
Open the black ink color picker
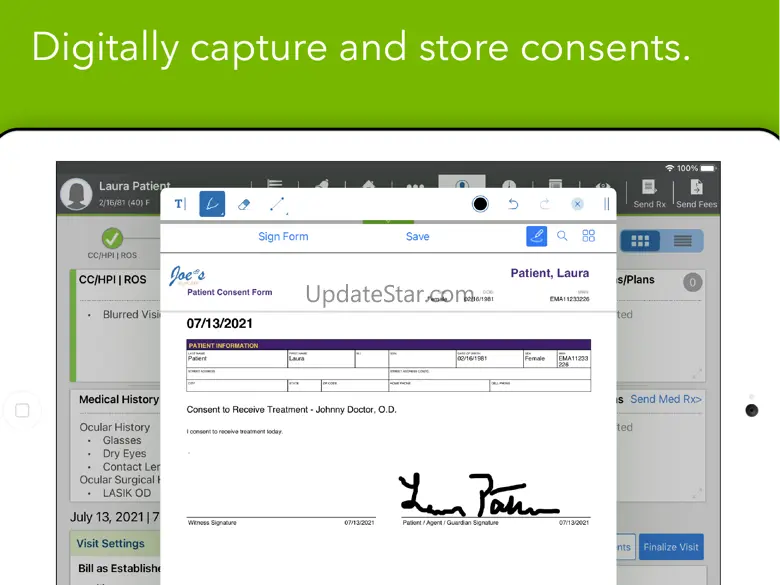(x=480, y=204)
